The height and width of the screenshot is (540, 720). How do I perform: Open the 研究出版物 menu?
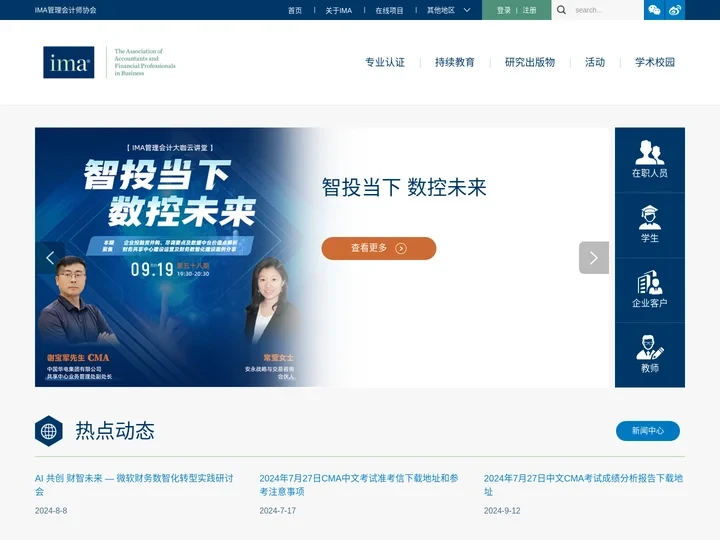pos(530,62)
